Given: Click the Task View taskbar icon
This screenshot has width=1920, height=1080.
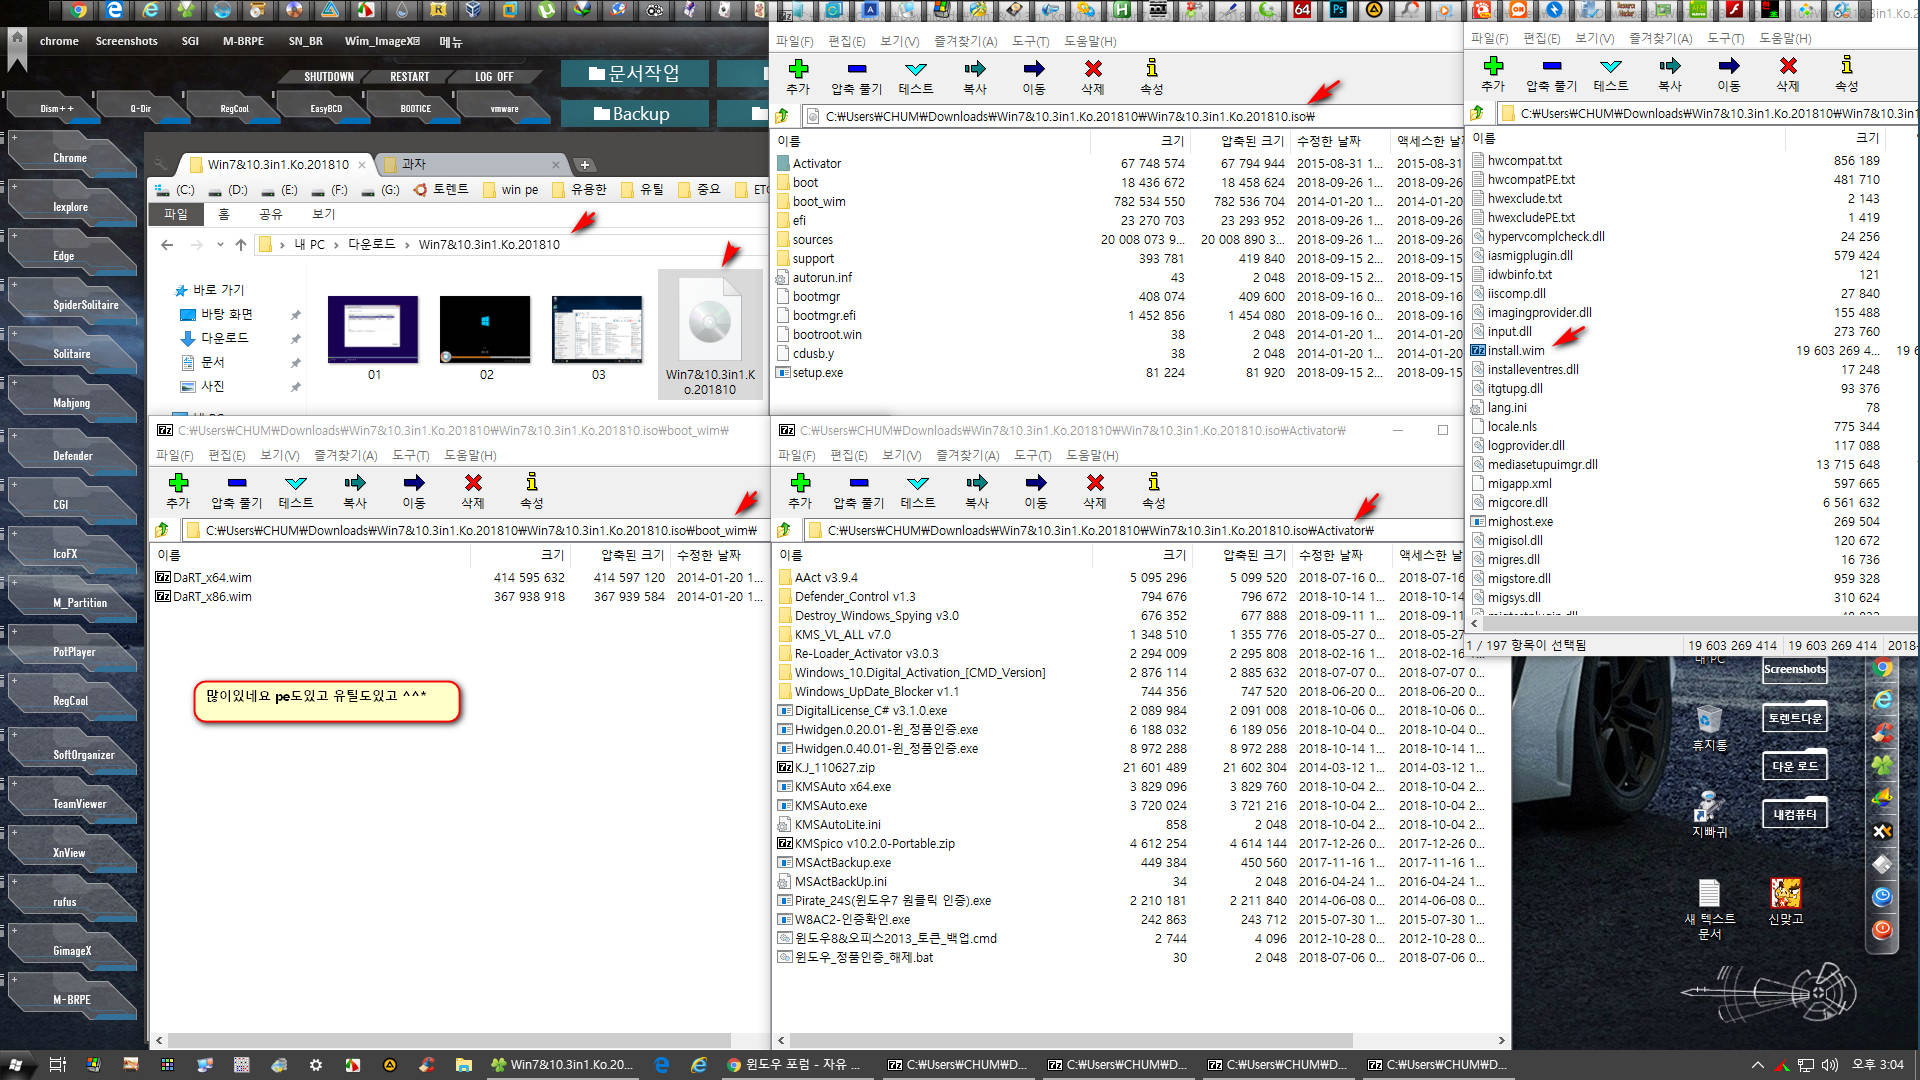Looking at the screenshot, I should coord(57,1065).
